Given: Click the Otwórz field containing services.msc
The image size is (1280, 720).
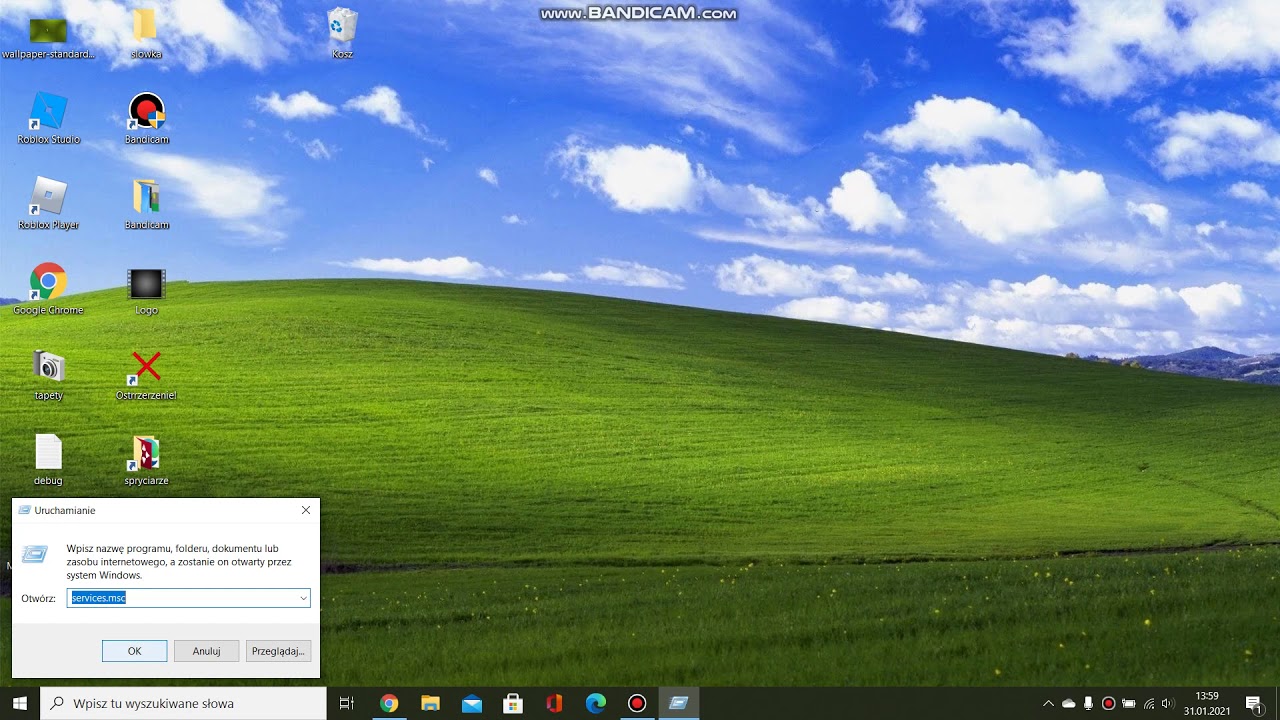Looking at the screenshot, I should pyautogui.click(x=189, y=598).
